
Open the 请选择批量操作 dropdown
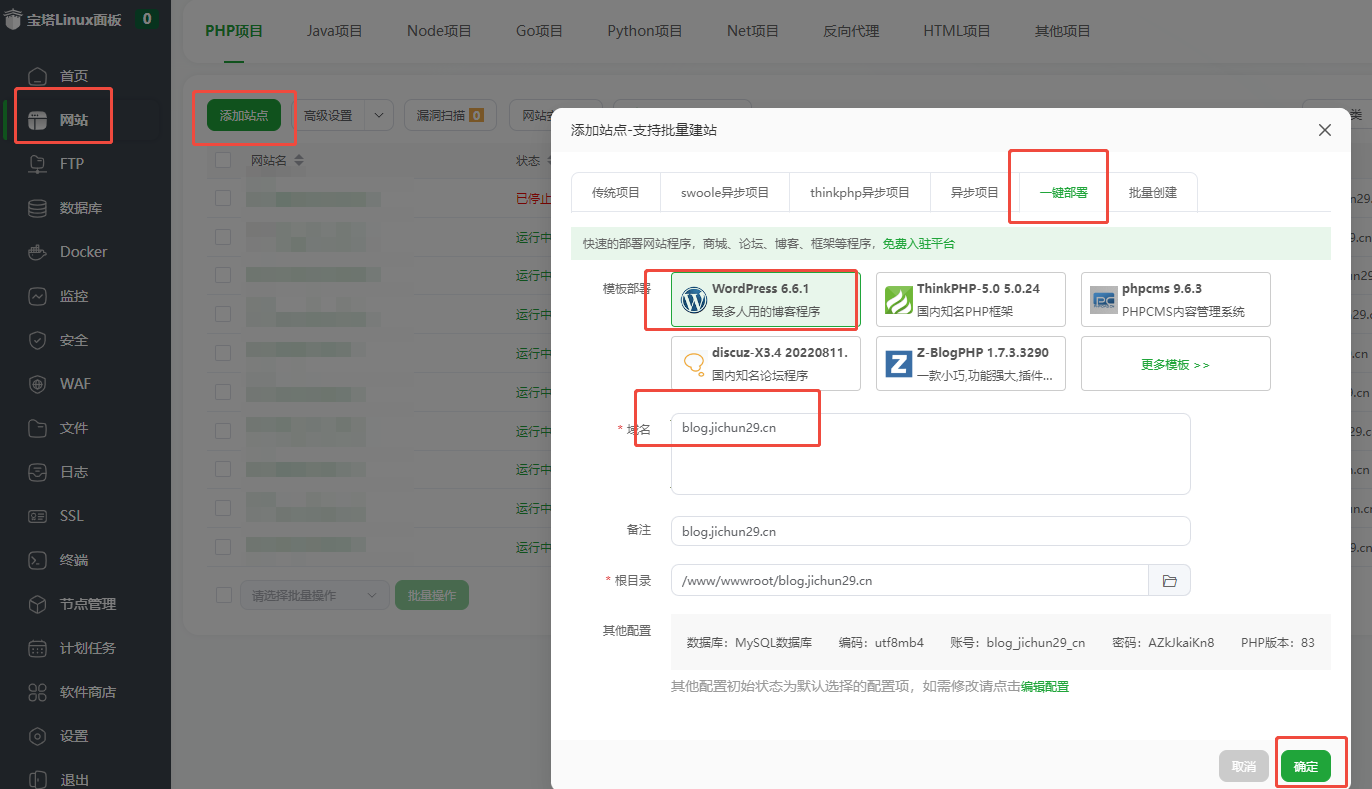click(x=314, y=595)
